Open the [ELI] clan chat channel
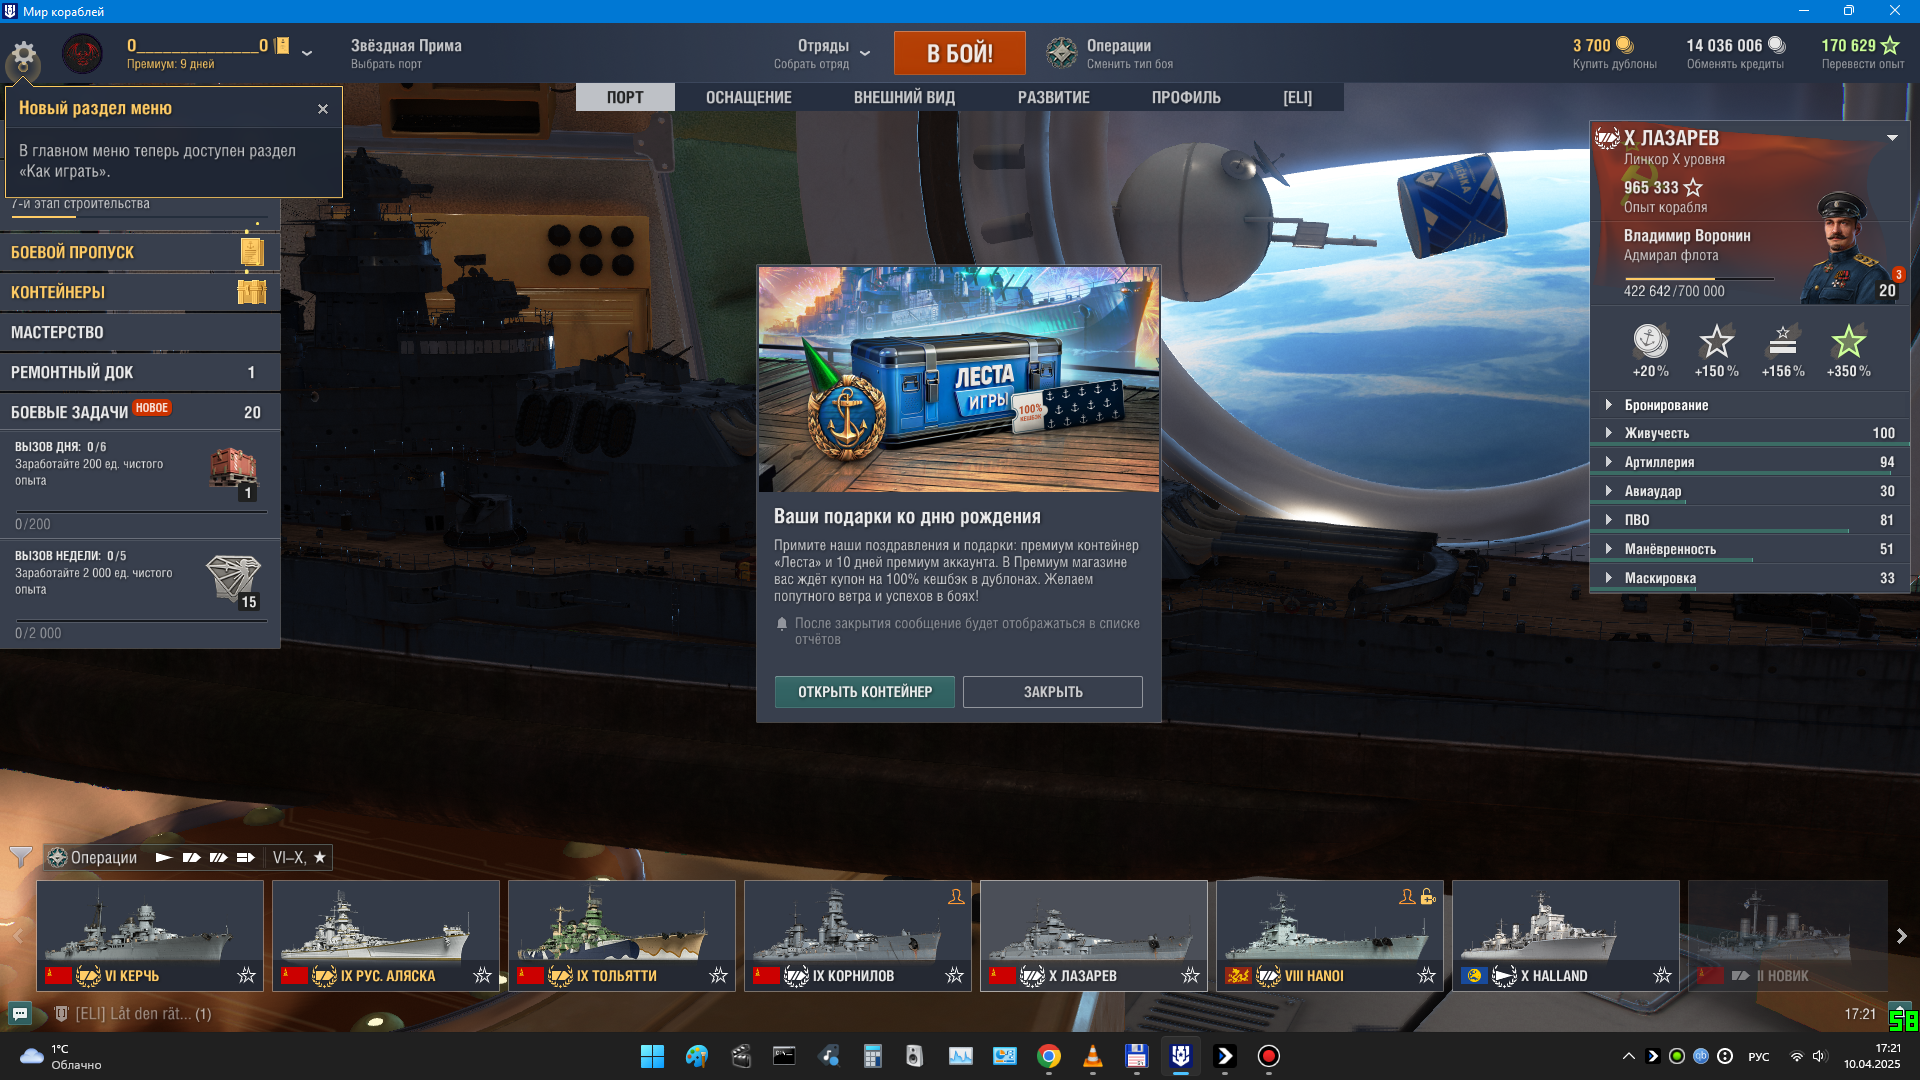 point(133,1014)
